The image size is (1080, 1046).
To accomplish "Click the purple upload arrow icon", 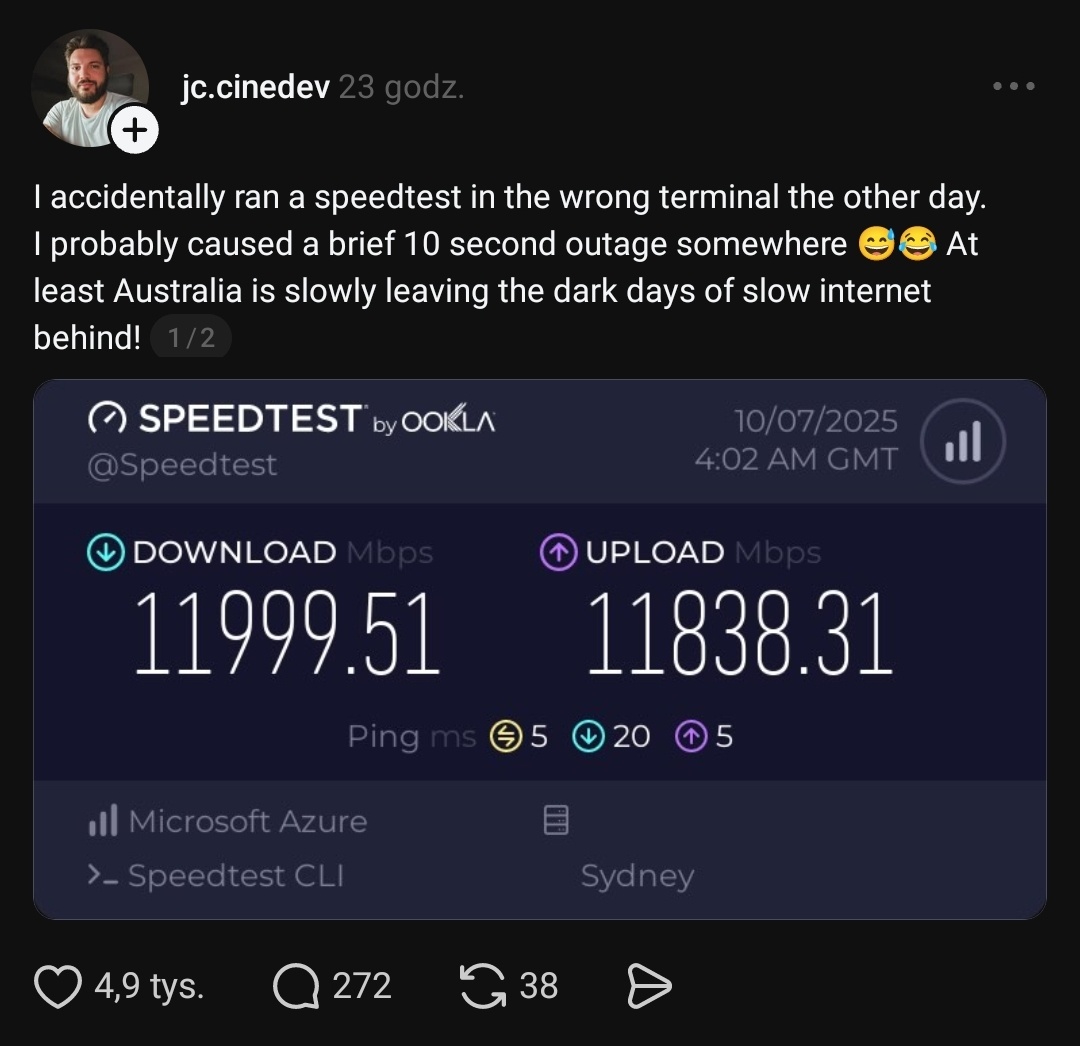I will coord(559,553).
